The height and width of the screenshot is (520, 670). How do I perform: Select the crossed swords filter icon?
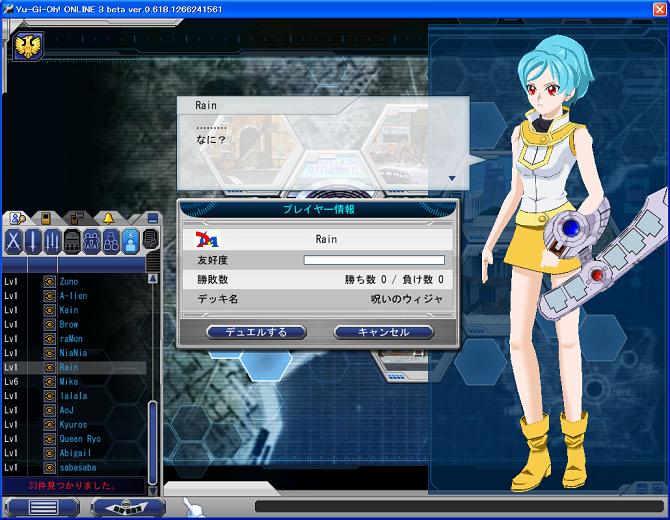(14, 241)
